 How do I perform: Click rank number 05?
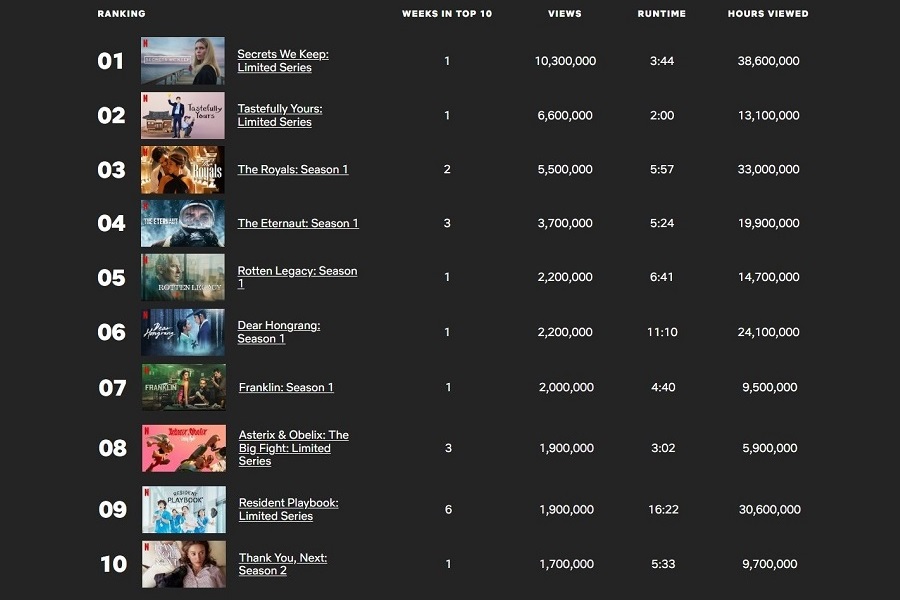[x=111, y=278]
